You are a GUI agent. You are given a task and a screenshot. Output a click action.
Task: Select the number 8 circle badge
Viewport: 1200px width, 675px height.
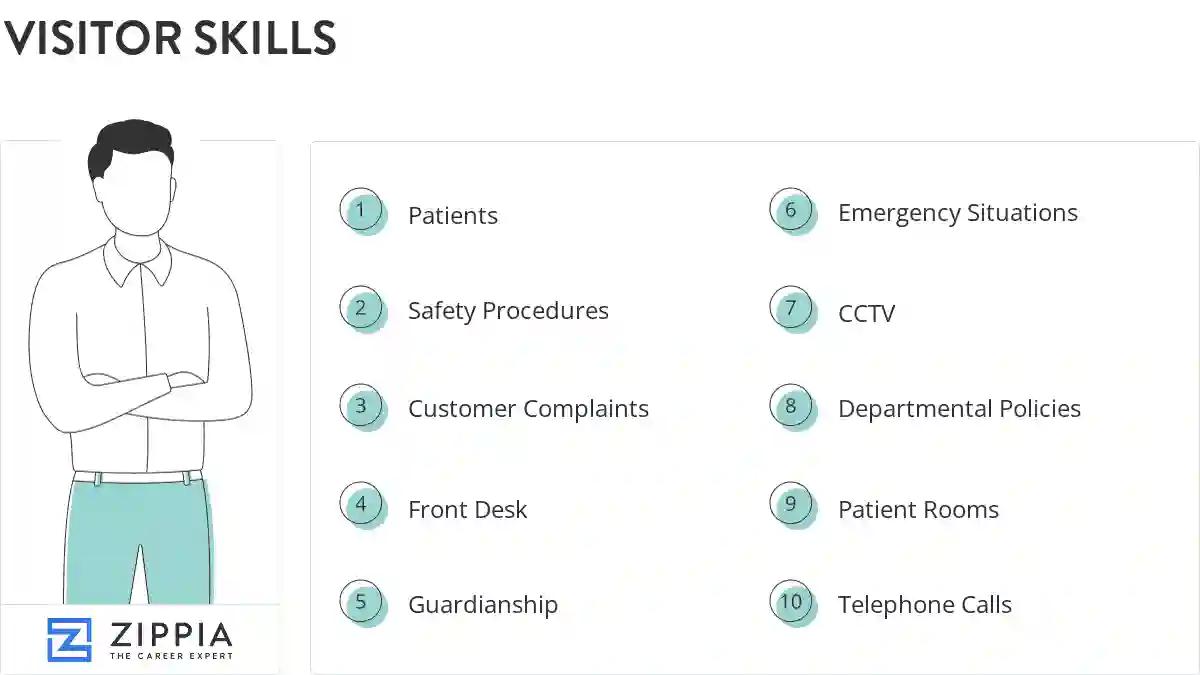click(x=791, y=407)
